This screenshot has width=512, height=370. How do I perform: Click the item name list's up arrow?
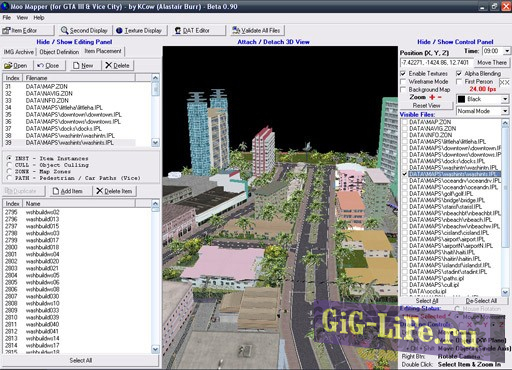tap(155, 203)
